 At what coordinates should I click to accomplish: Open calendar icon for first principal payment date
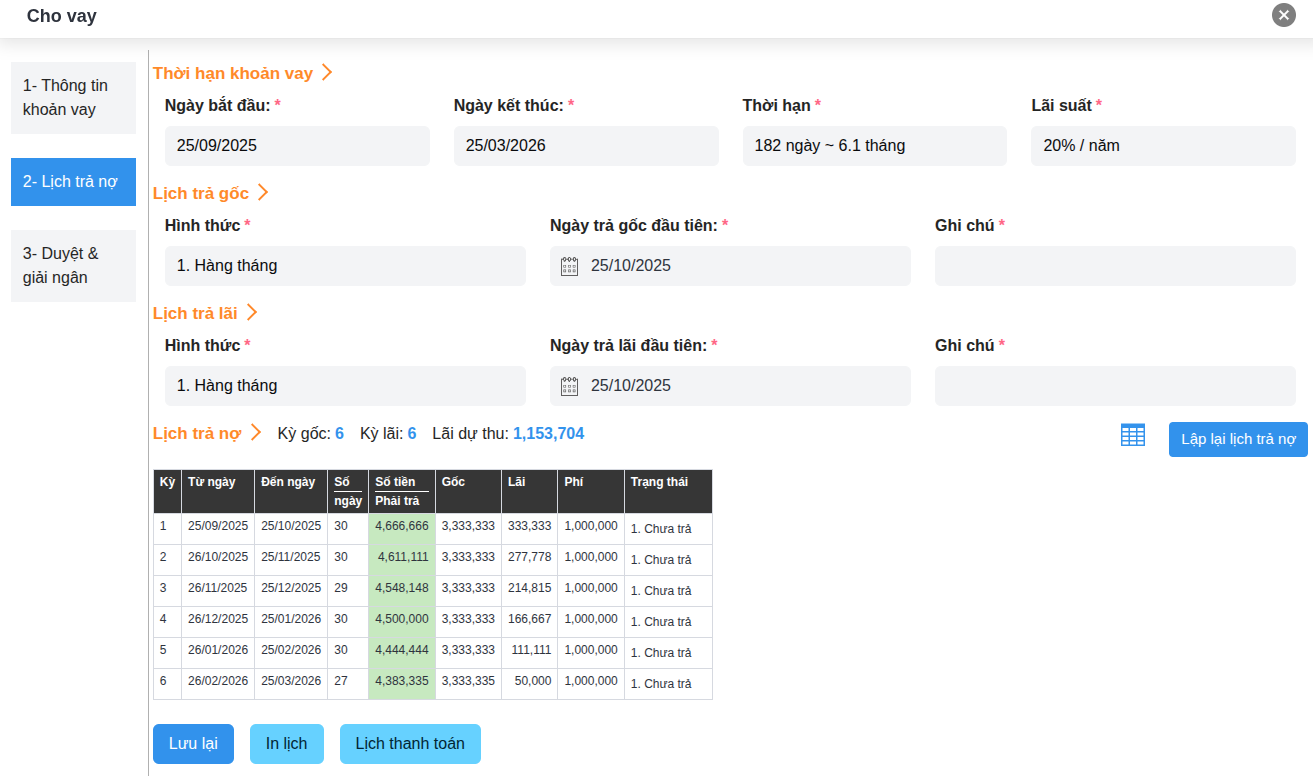click(569, 266)
